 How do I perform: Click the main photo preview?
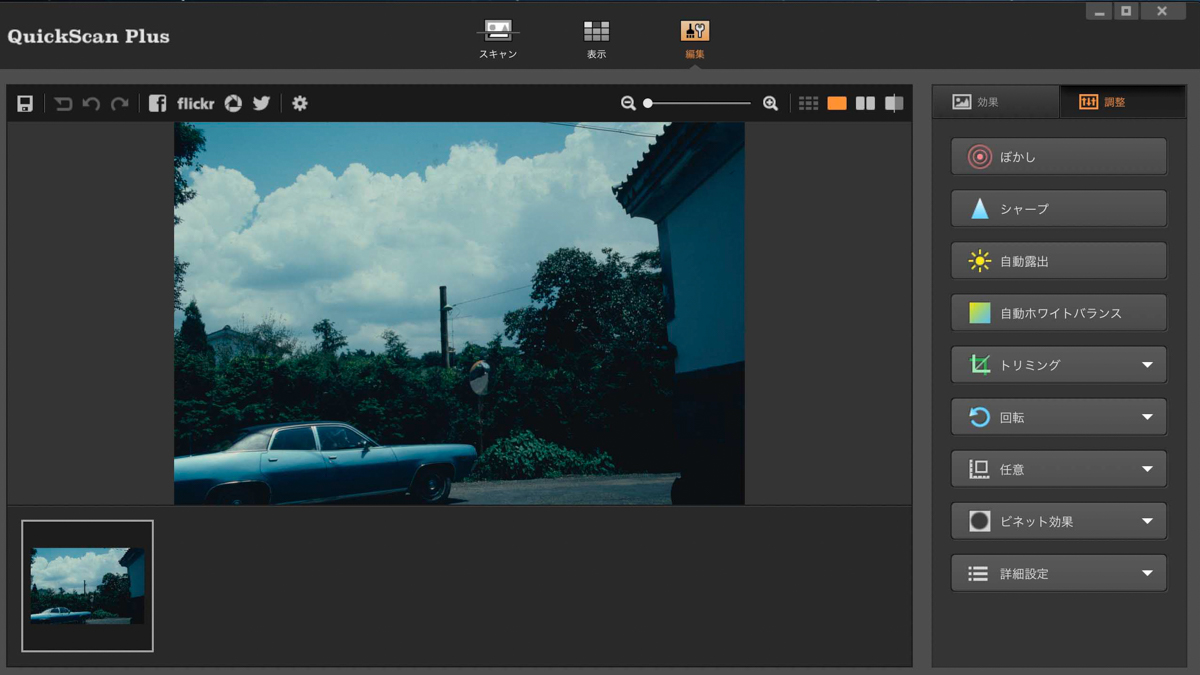(x=459, y=313)
